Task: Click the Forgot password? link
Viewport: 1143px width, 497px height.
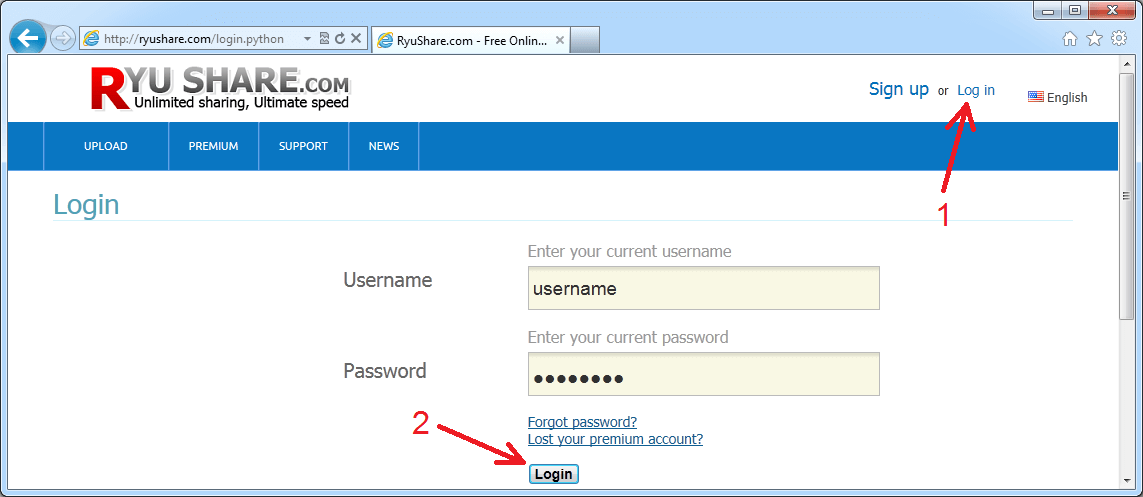Action: [582, 422]
